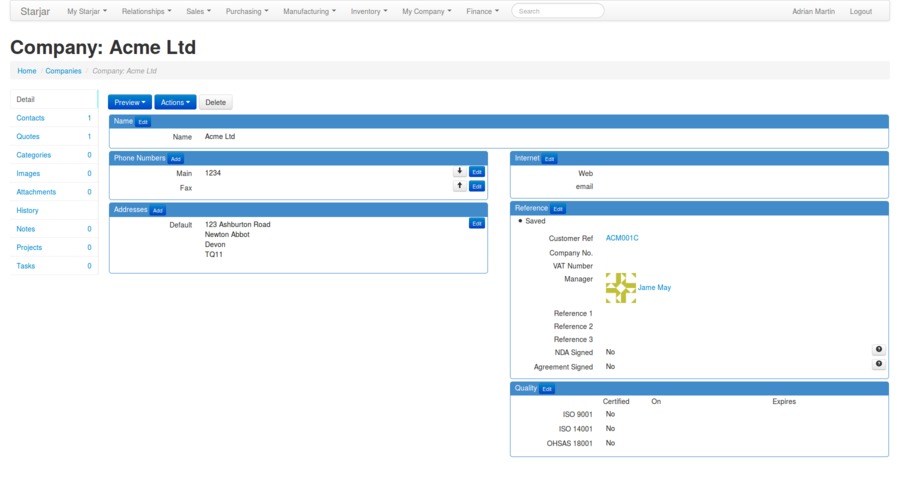The width and height of the screenshot is (900, 500).
Task: Add a new address entry
Action: (x=158, y=211)
